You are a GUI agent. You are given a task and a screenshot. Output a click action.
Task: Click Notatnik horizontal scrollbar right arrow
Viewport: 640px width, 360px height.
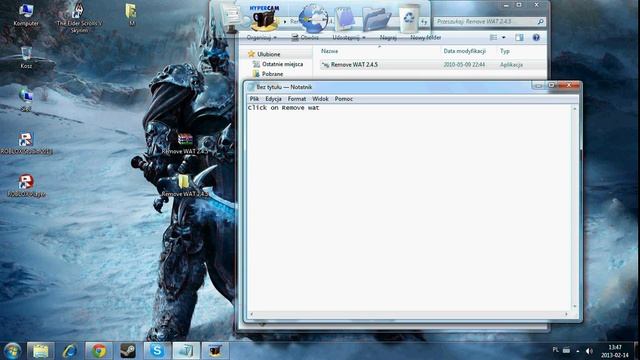coord(566,314)
